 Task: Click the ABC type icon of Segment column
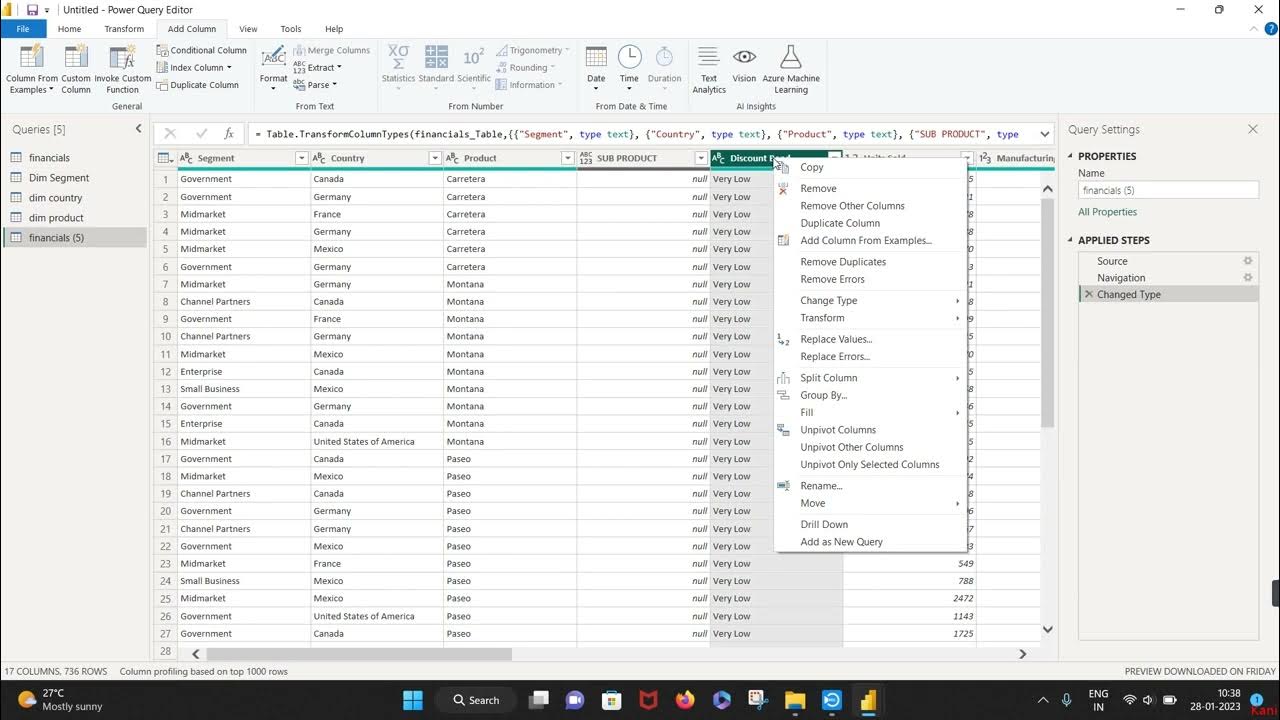click(186, 158)
